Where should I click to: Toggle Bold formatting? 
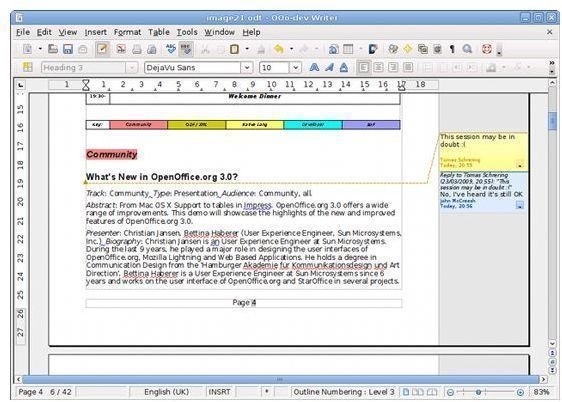[x=314, y=67]
